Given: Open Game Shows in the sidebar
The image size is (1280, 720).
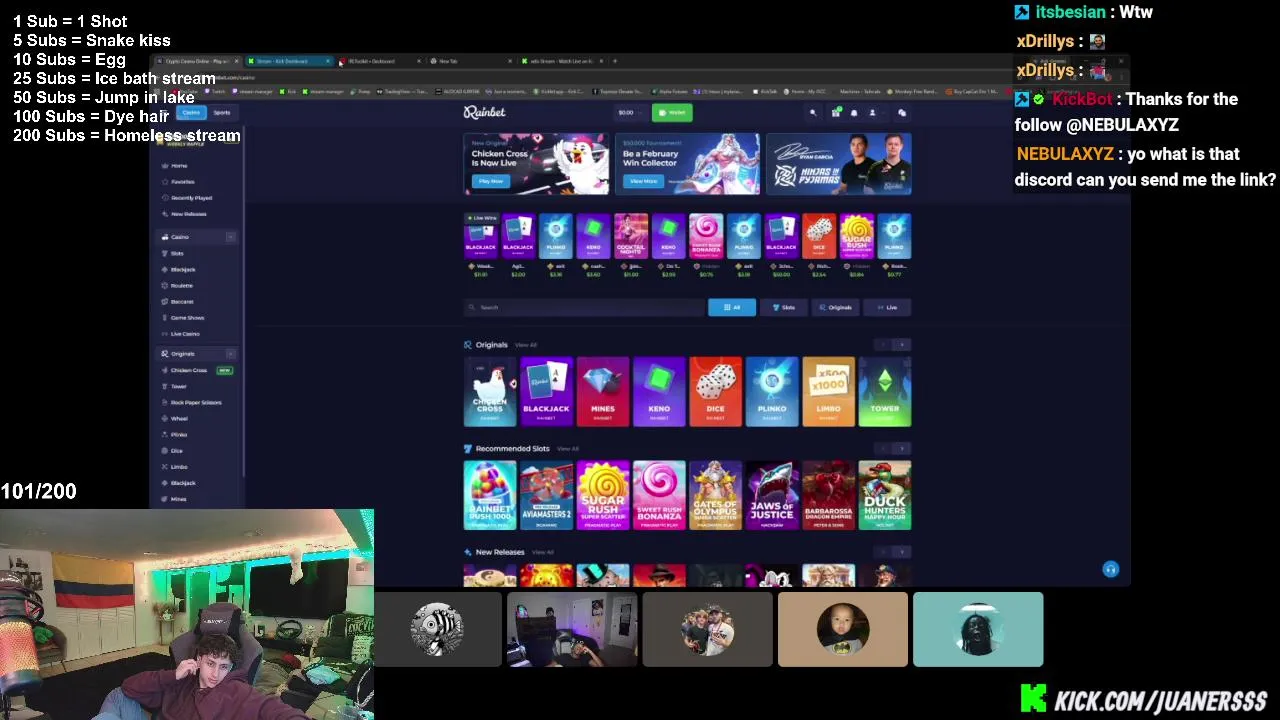Looking at the screenshot, I should click(187, 318).
